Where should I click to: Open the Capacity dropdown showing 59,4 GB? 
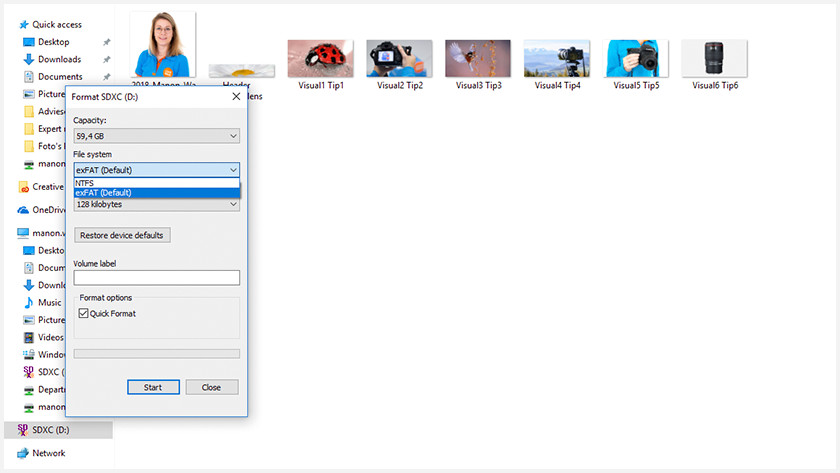156,136
